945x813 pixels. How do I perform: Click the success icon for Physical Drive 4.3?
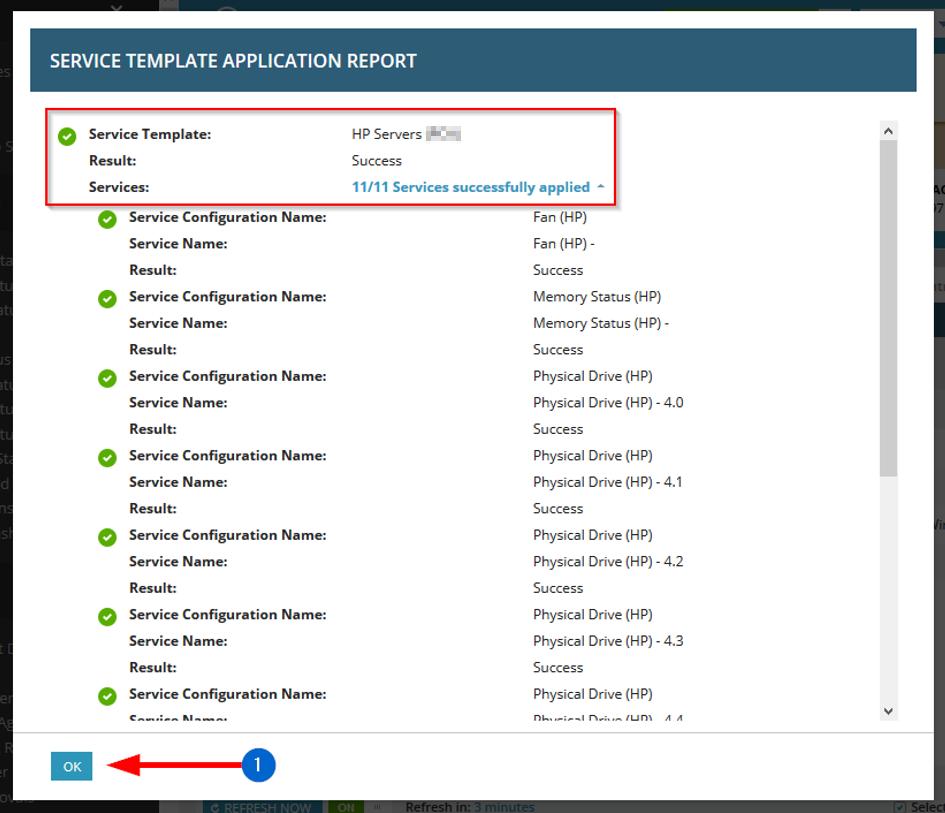pyautogui.click(x=107, y=617)
